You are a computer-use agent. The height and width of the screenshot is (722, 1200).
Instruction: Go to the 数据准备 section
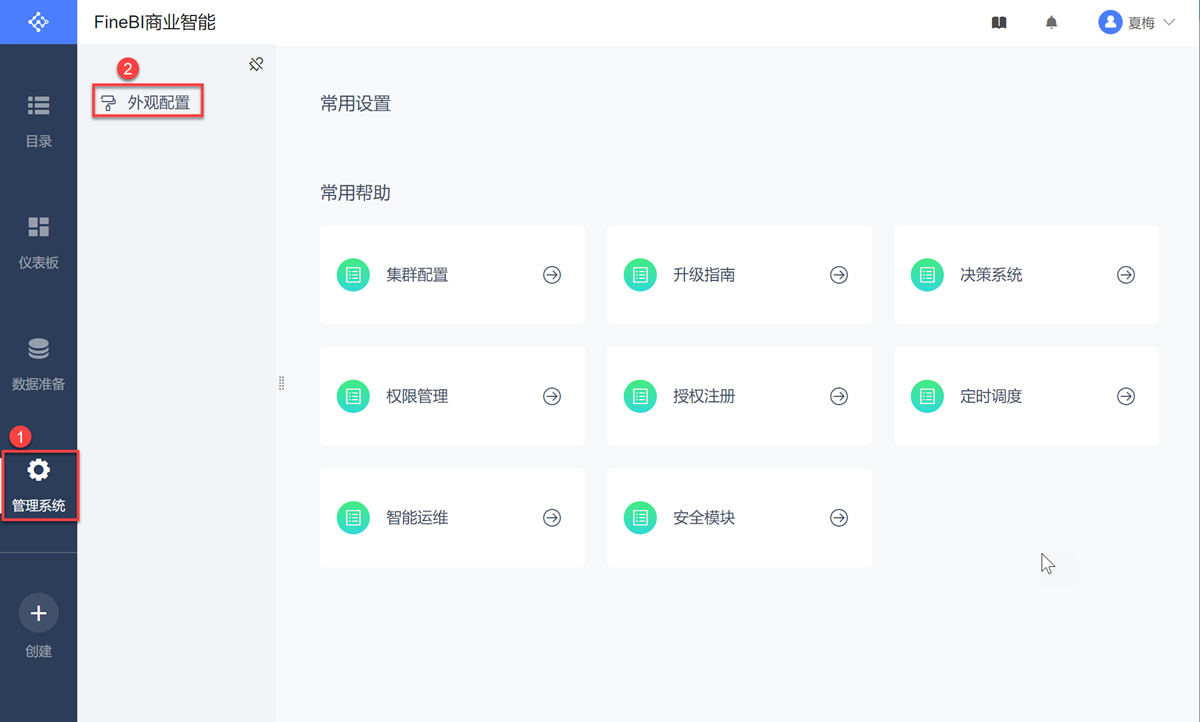tap(38, 362)
